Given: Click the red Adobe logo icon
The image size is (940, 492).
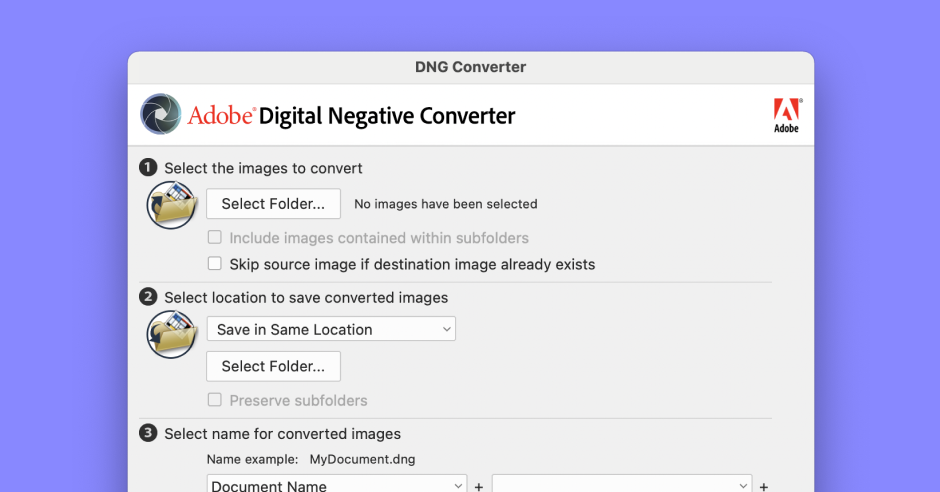Looking at the screenshot, I should pyautogui.click(x=787, y=115).
